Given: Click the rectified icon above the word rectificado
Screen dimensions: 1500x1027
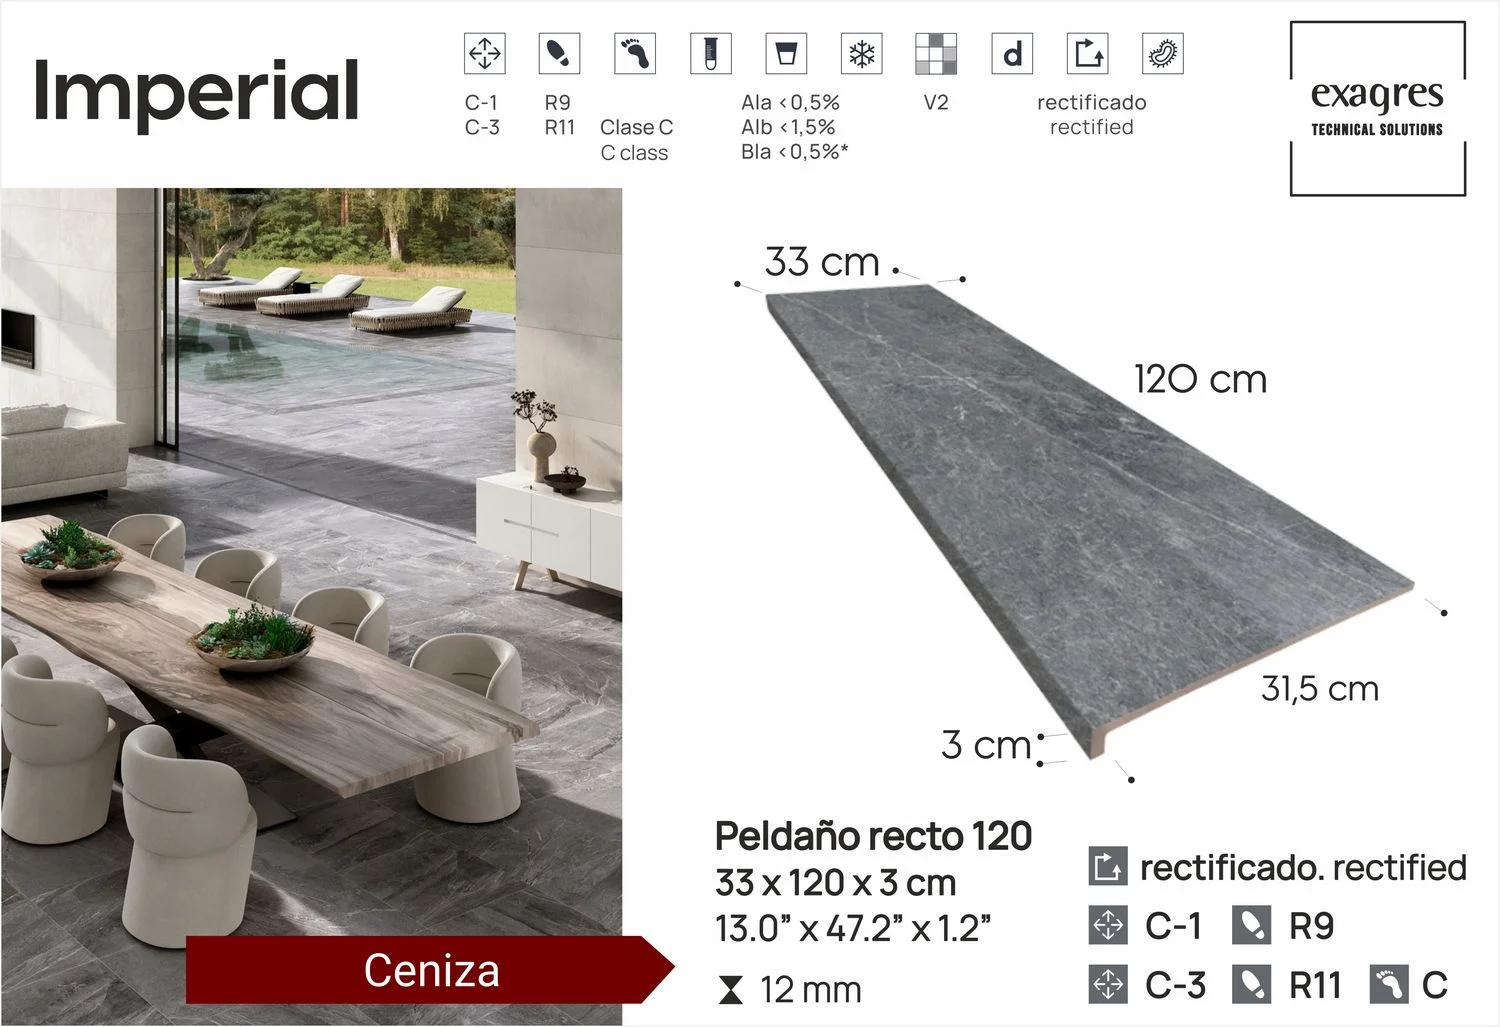Looking at the screenshot, I should [x=1087, y=54].
